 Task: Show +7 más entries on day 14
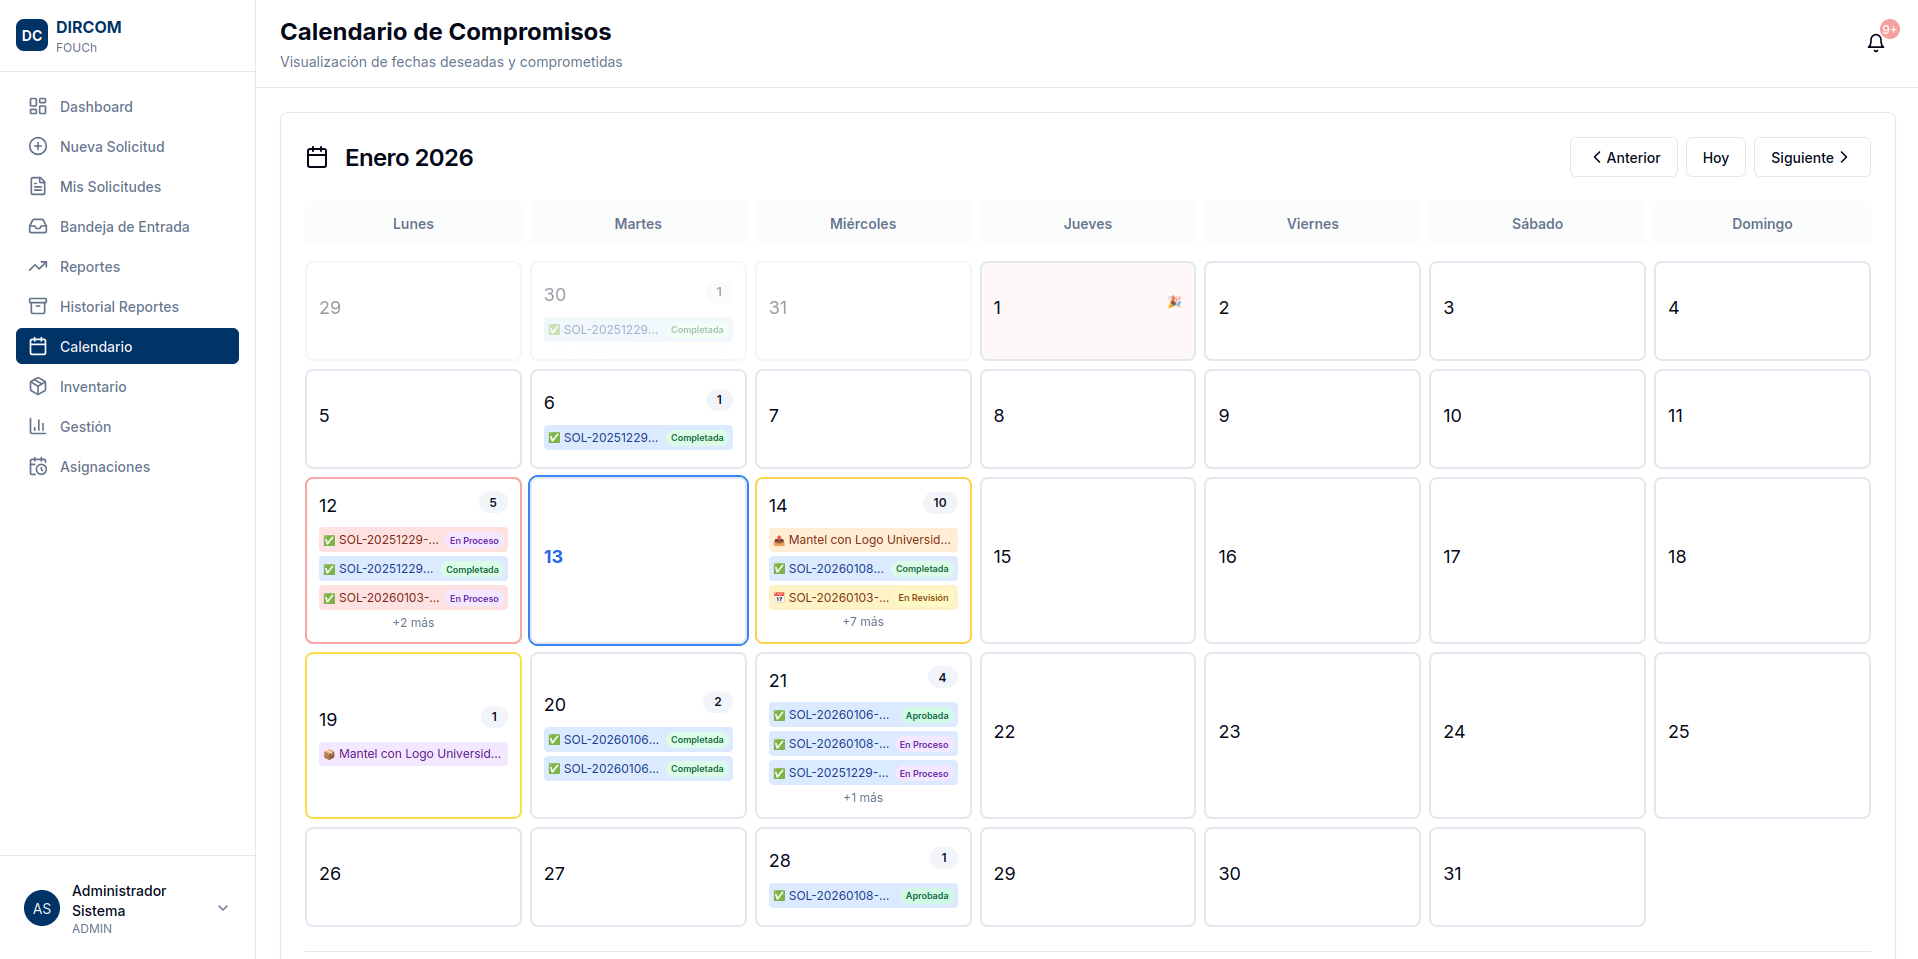pyautogui.click(x=863, y=622)
